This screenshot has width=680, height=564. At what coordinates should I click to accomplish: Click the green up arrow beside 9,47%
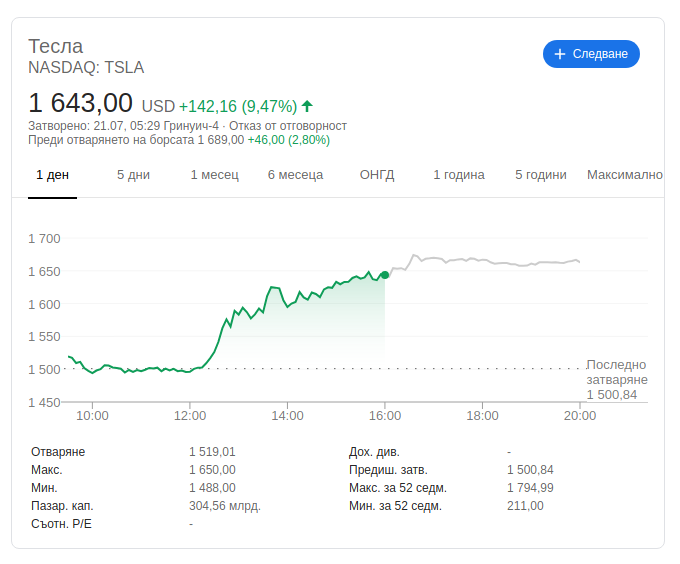307,106
